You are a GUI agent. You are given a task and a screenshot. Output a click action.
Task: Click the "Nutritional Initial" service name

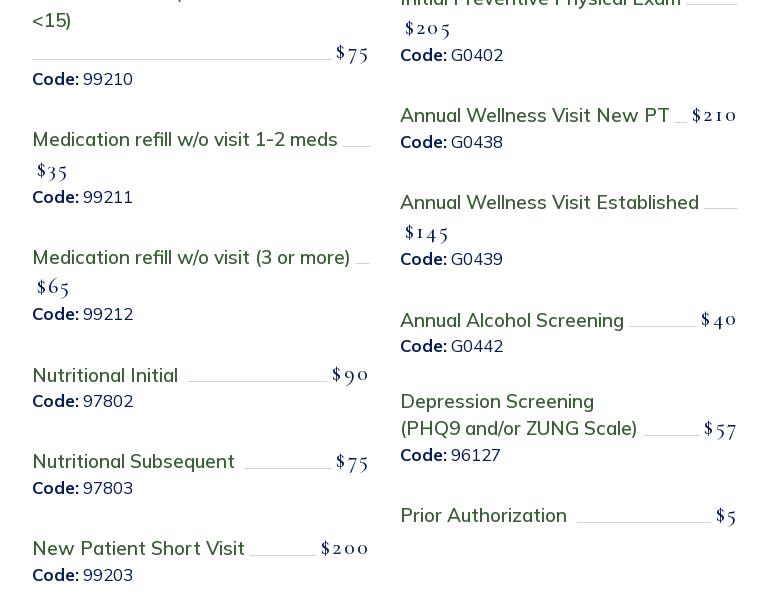(x=105, y=376)
